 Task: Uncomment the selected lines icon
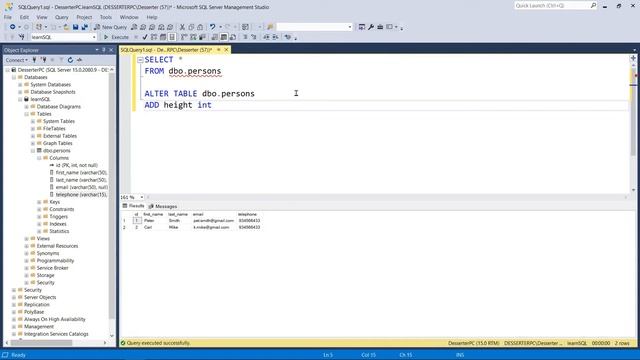coord(253,37)
